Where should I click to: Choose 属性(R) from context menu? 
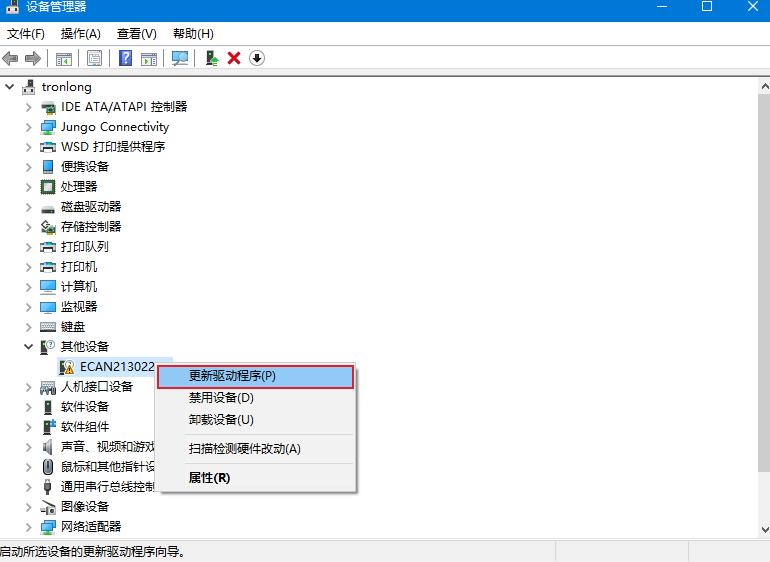[255, 478]
